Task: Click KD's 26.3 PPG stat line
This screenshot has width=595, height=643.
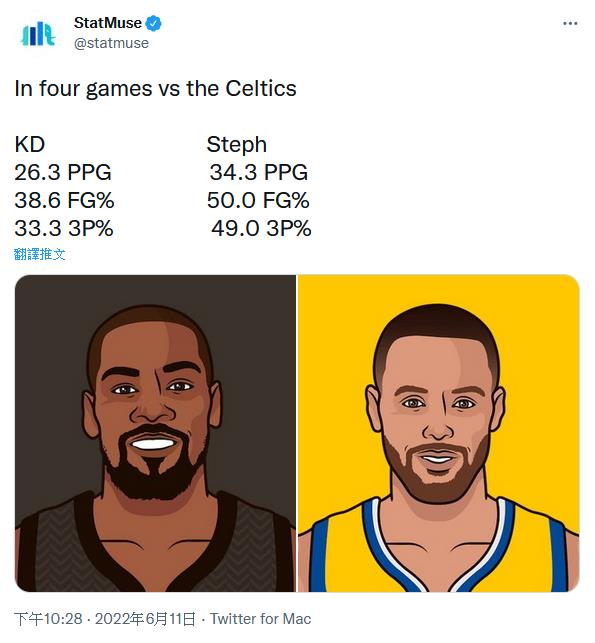Action: (63, 172)
